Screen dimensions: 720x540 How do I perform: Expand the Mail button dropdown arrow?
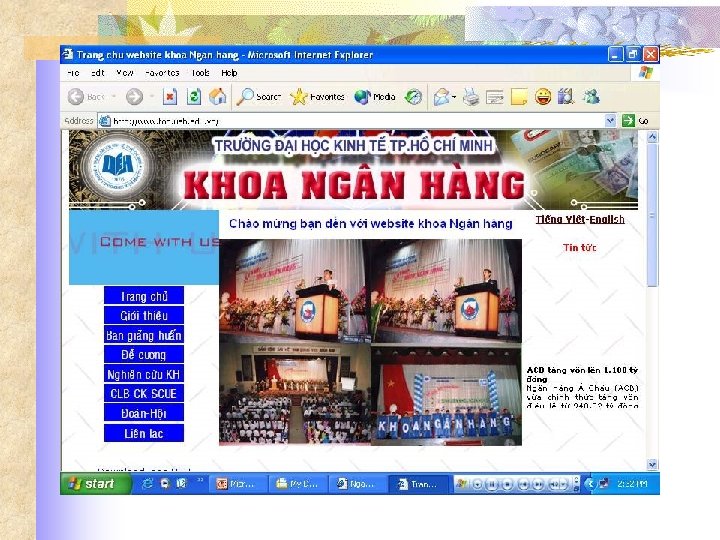click(454, 97)
